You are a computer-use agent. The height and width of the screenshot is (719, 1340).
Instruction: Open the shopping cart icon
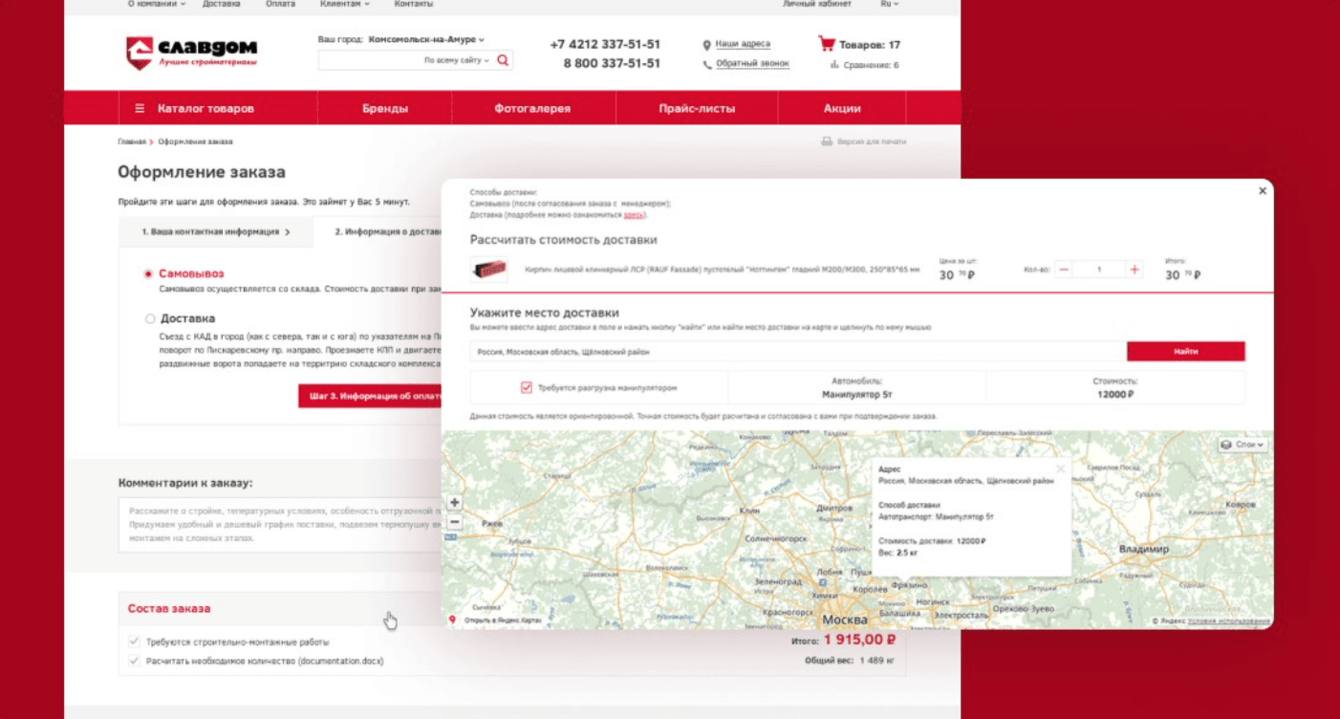pyautogui.click(x=826, y=44)
